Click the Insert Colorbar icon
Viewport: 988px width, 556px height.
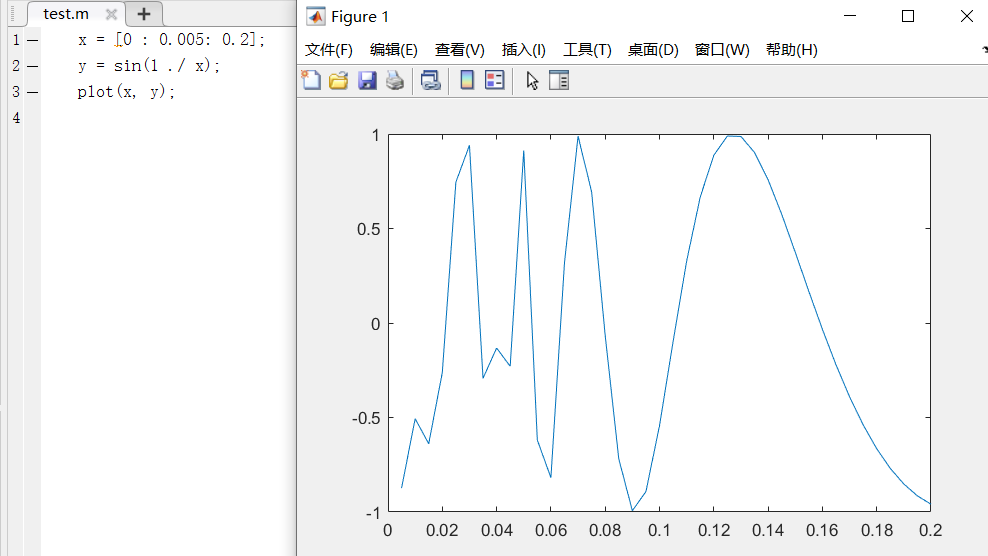click(x=467, y=80)
